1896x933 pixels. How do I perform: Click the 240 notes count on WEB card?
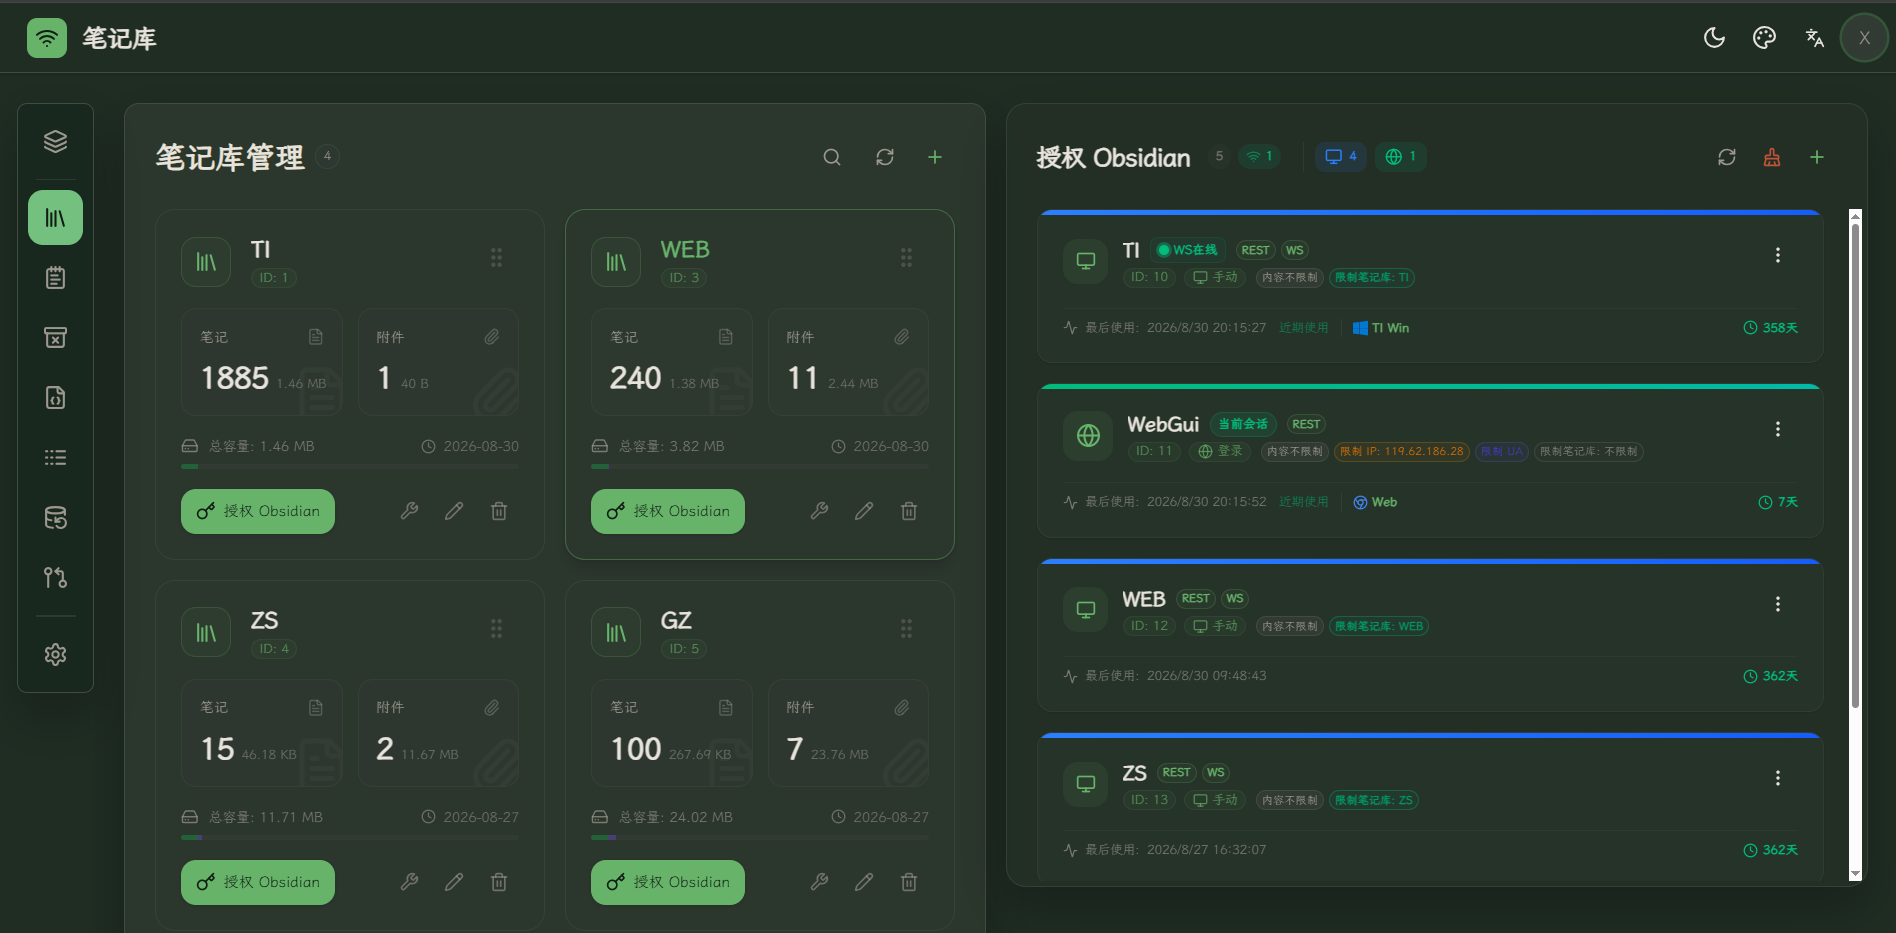[636, 378]
